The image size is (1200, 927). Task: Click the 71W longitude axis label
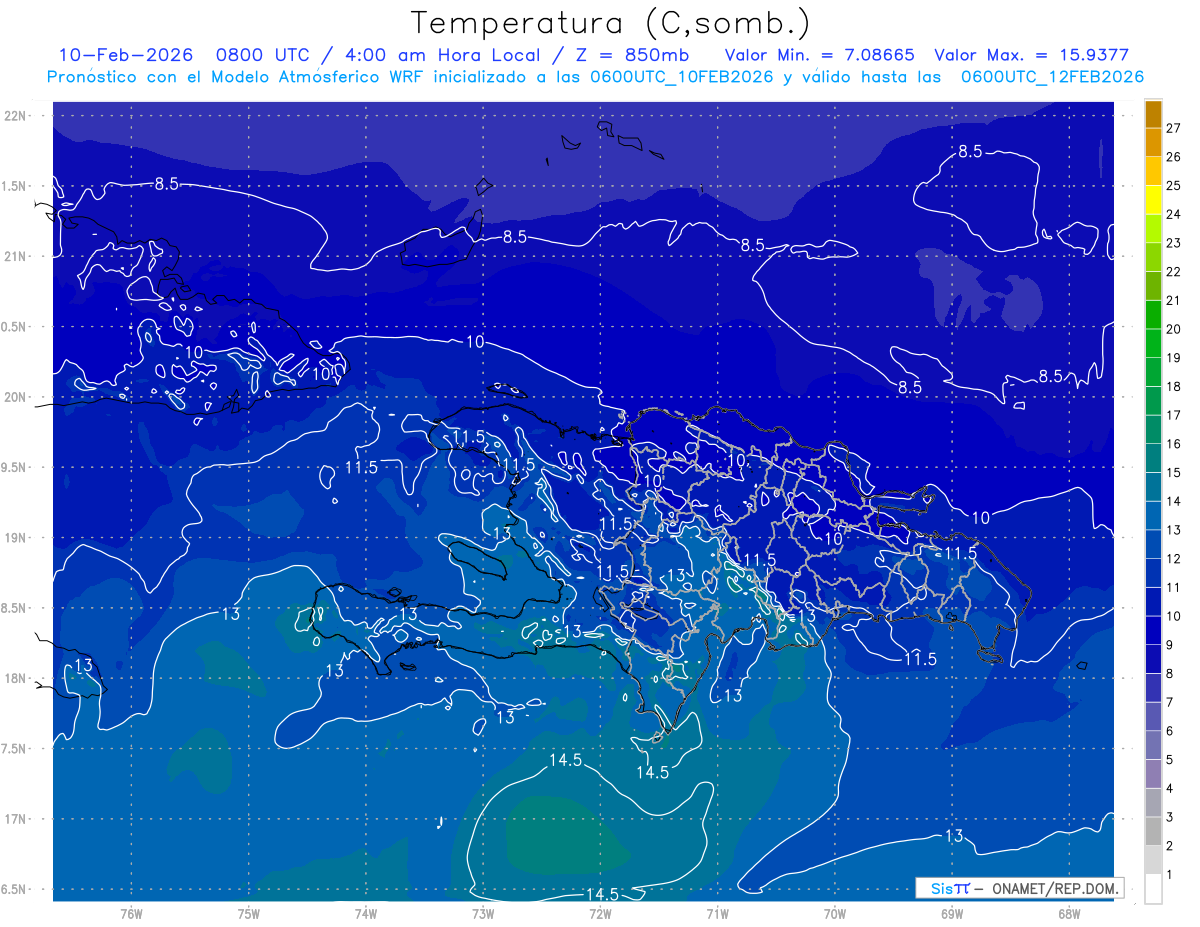coord(717,913)
